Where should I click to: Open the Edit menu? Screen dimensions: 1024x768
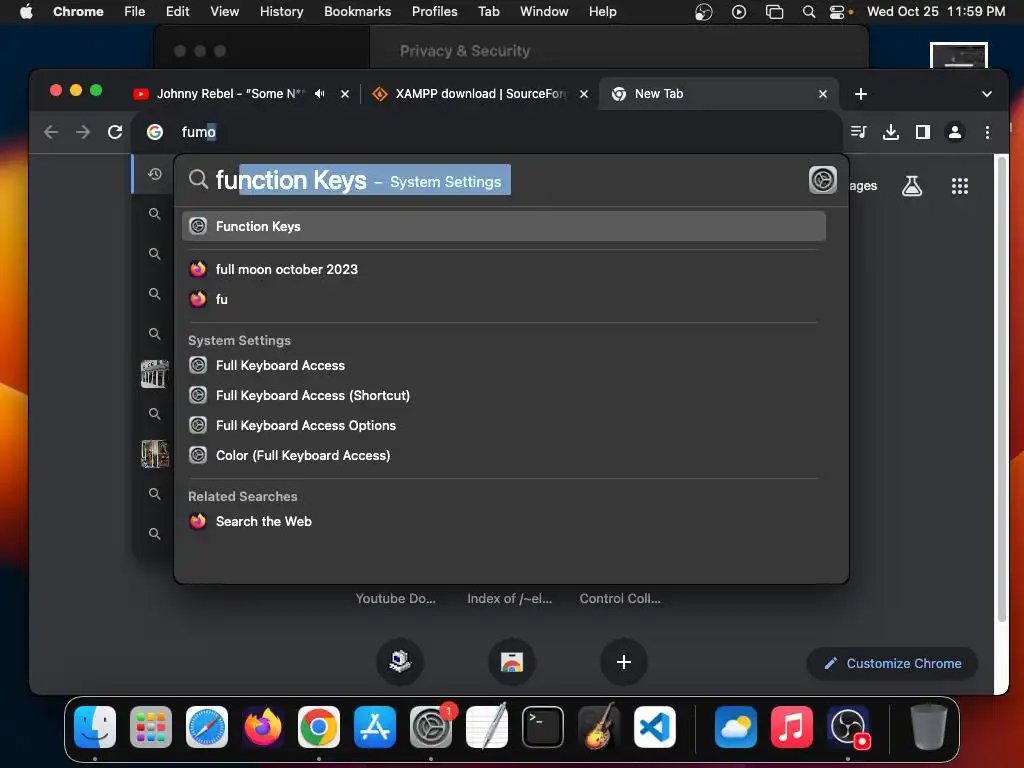coord(177,12)
